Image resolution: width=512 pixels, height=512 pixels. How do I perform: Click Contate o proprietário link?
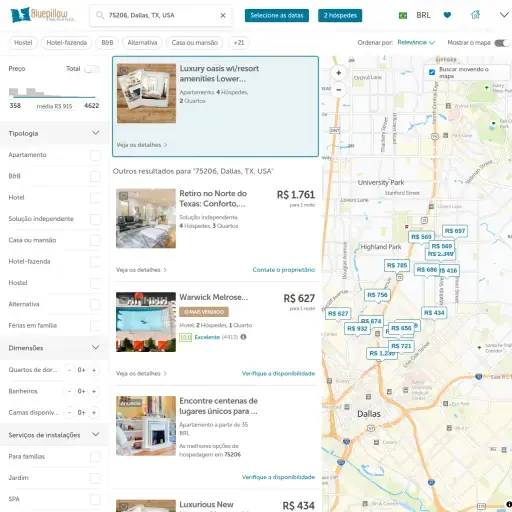pyautogui.click(x=284, y=270)
